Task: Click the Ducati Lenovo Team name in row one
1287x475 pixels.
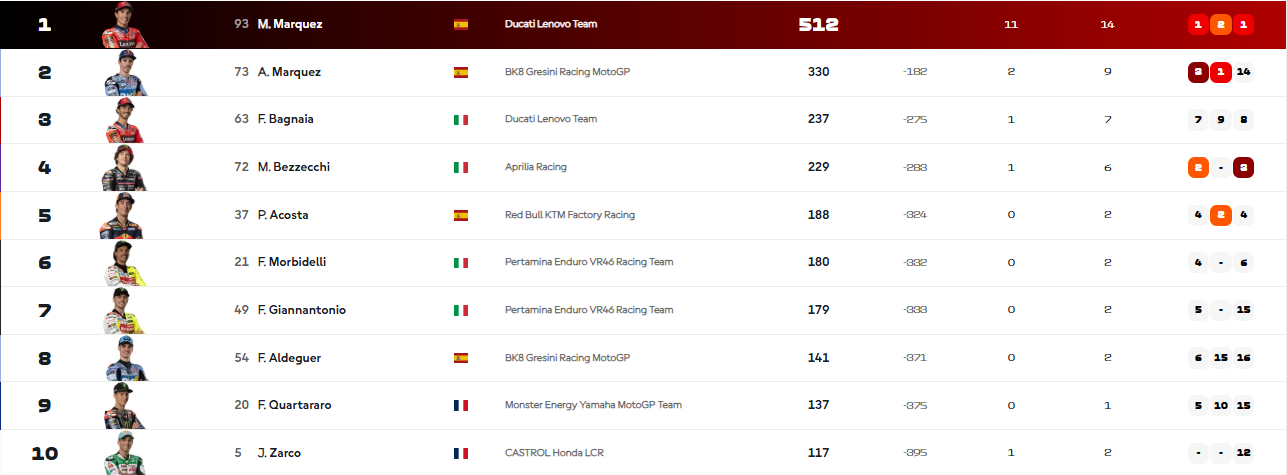Action: [x=551, y=24]
